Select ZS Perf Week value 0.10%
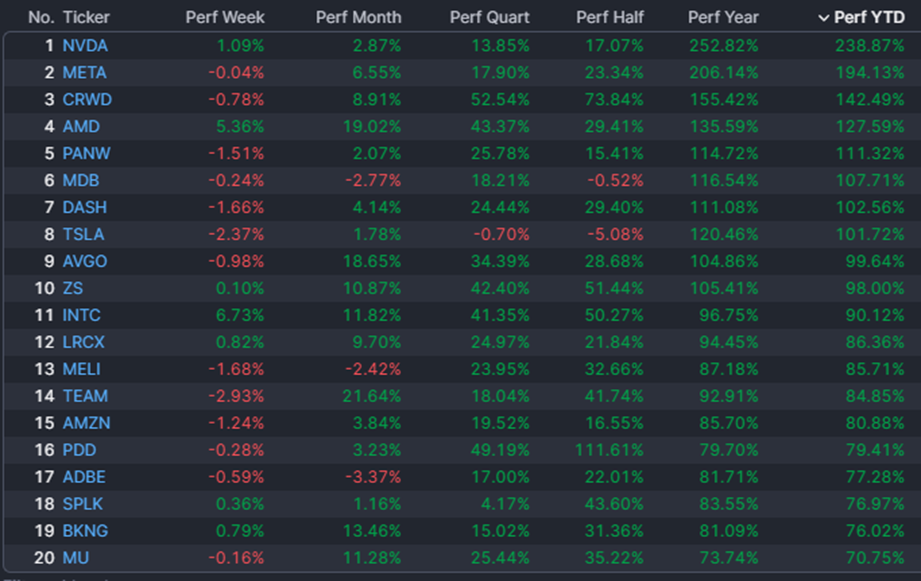Image resolution: width=921 pixels, height=581 pixels. [x=240, y=288]
